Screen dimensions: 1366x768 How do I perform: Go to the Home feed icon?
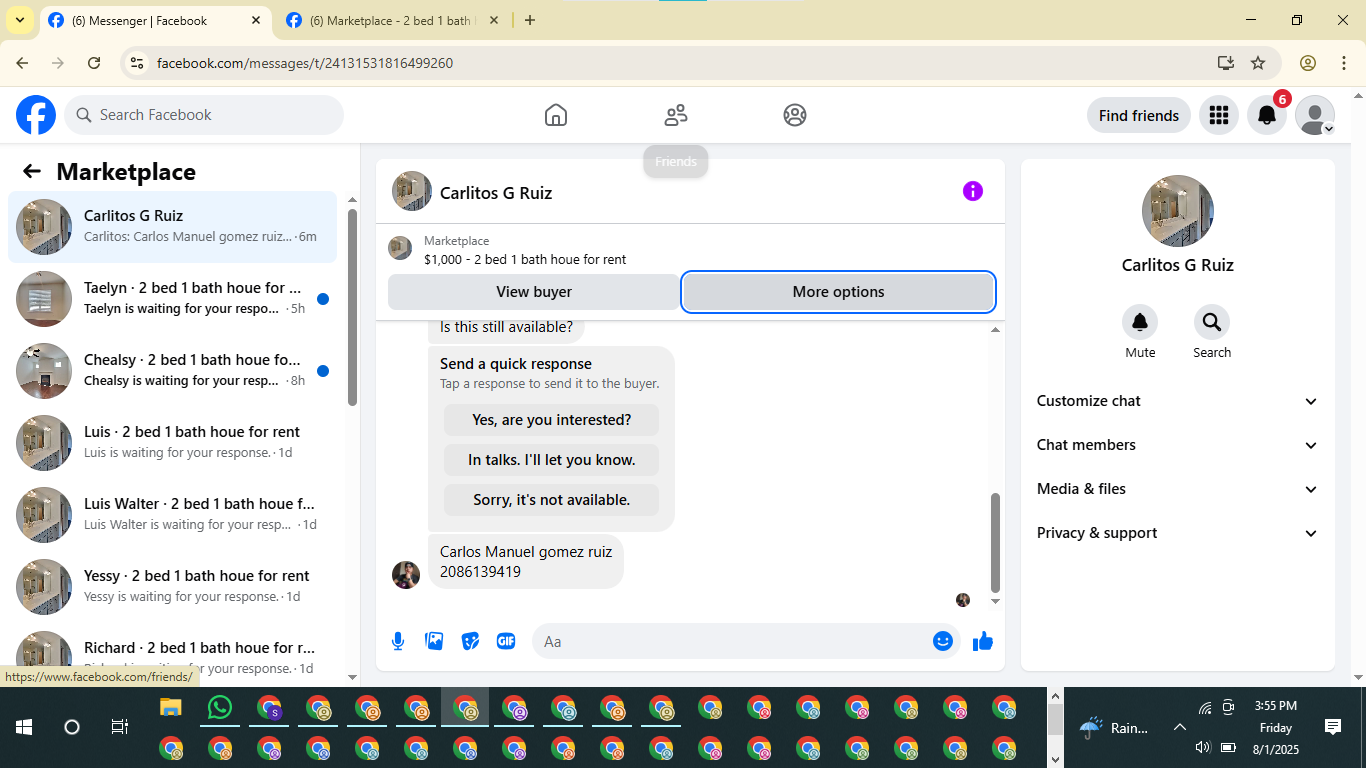pyautogui.click(x=556, y=115)
